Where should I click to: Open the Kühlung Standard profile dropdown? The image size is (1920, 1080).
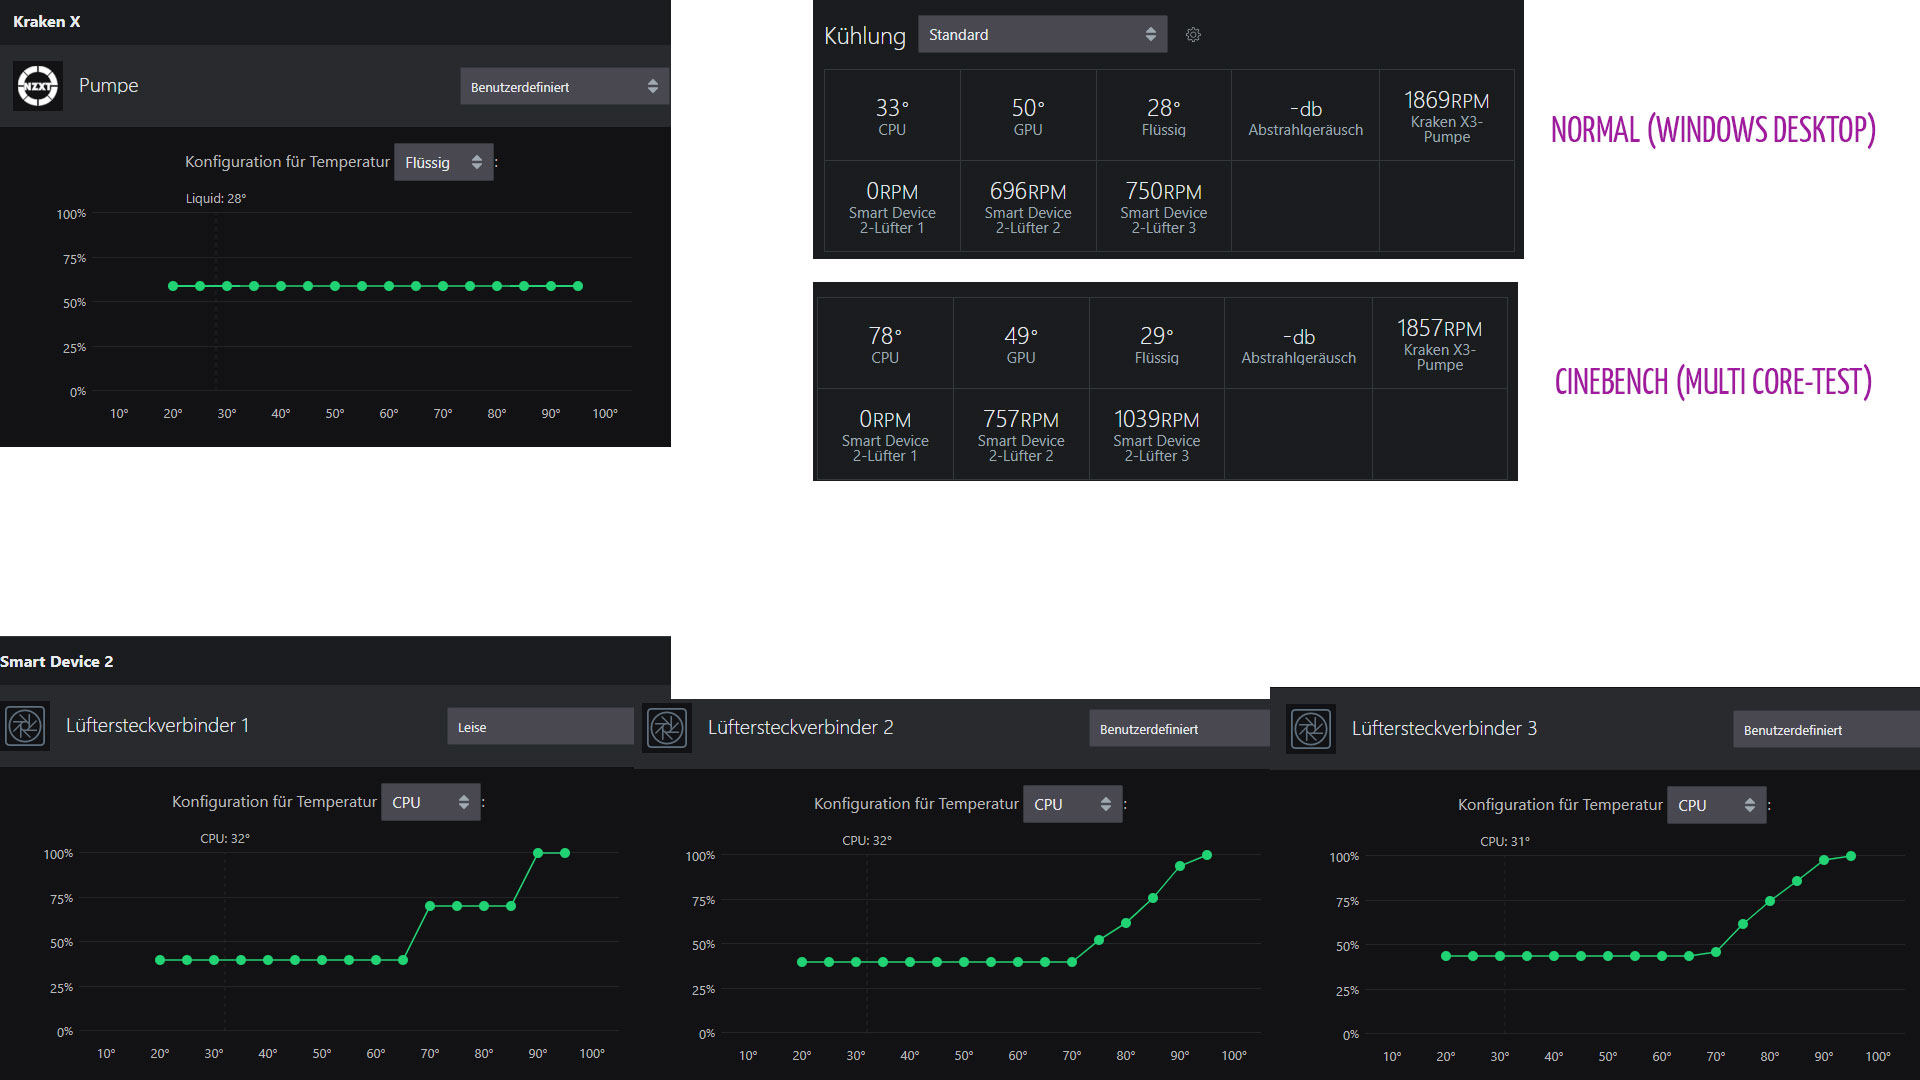(x=1042, y=35)
